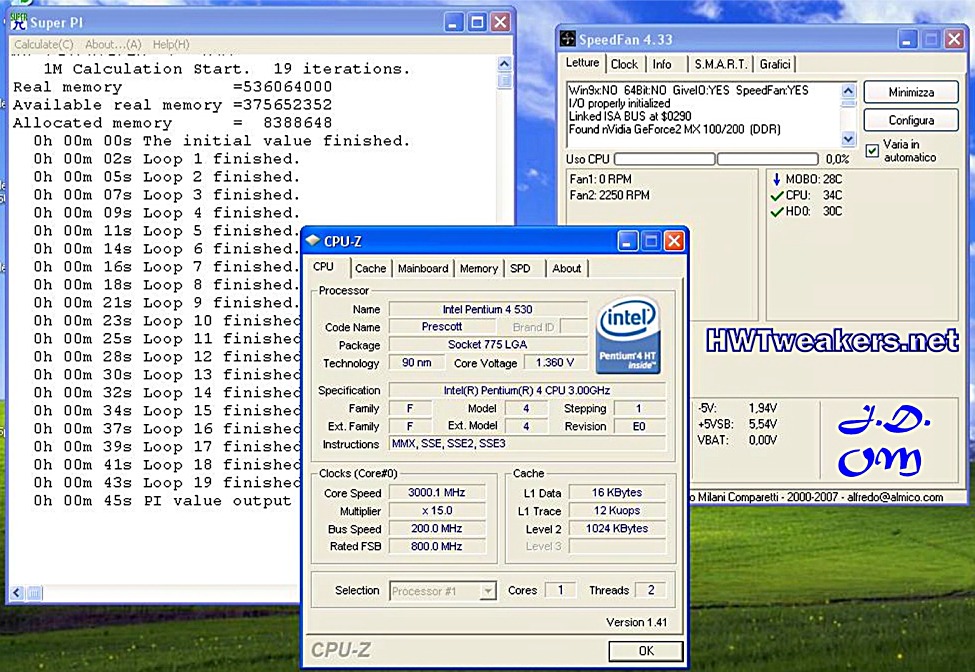Open the Processor #1 selection dropdown
Screen dimensions: 975x672
(489, 591)
